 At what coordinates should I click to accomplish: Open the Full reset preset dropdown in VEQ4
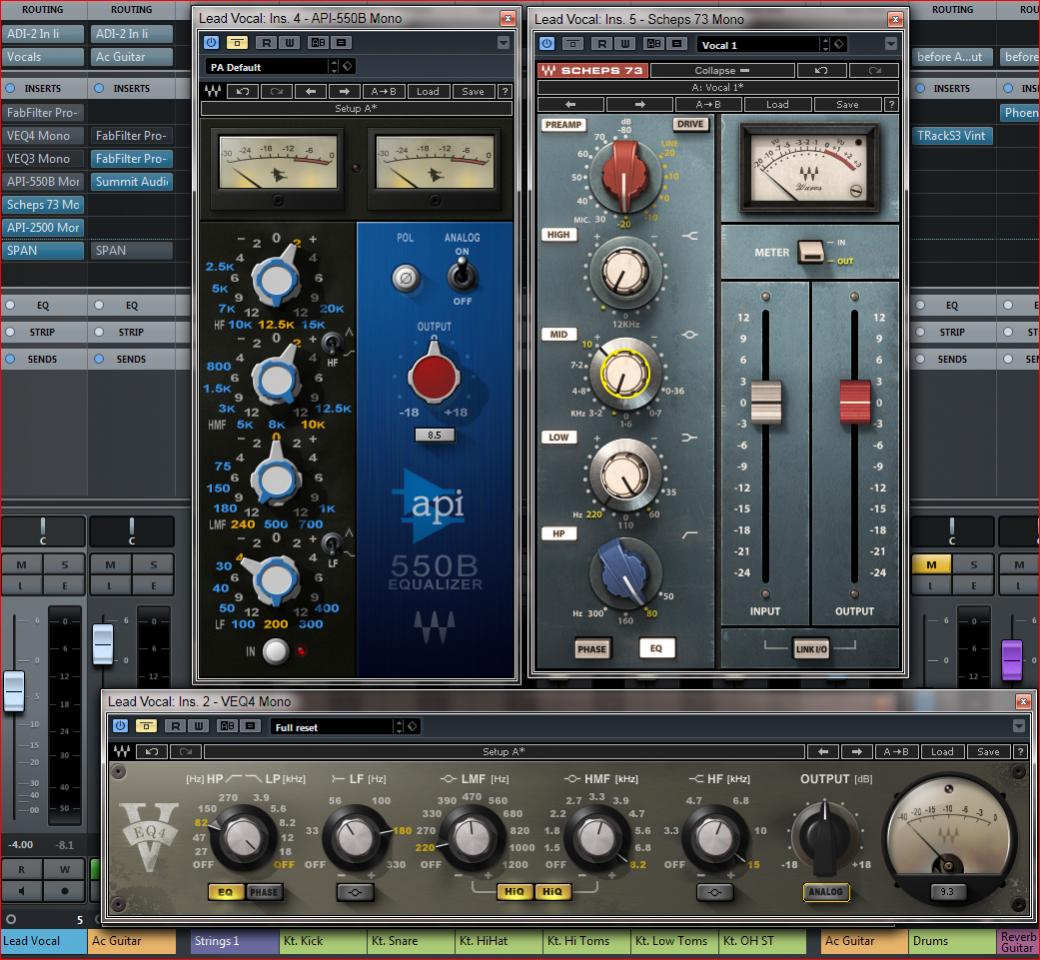pyautogui.click(x=332, y=727)
